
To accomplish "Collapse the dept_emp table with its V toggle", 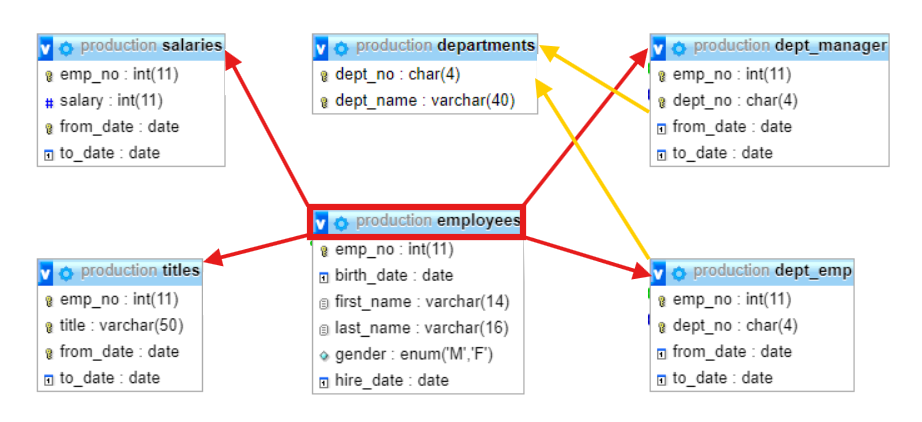I will point(659,273).
